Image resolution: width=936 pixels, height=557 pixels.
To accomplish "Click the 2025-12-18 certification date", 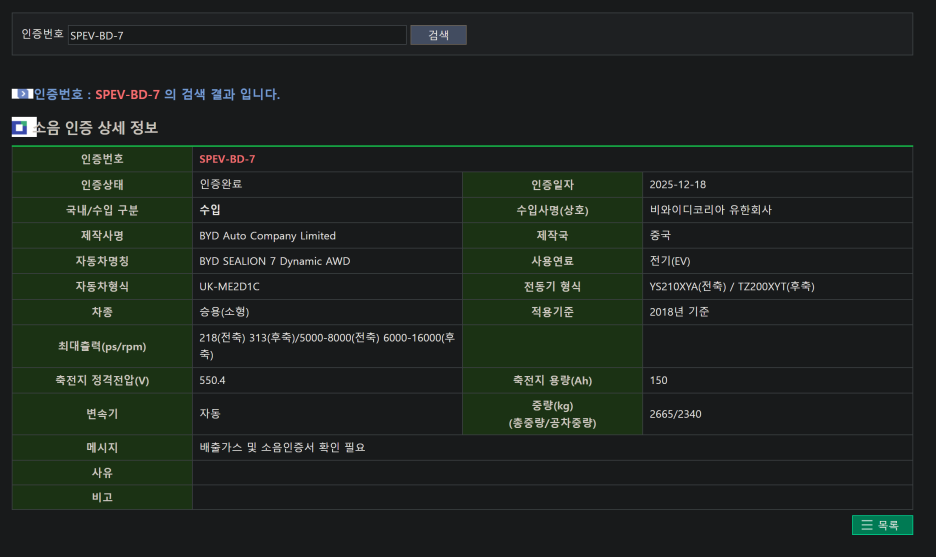I will point(678,184).
